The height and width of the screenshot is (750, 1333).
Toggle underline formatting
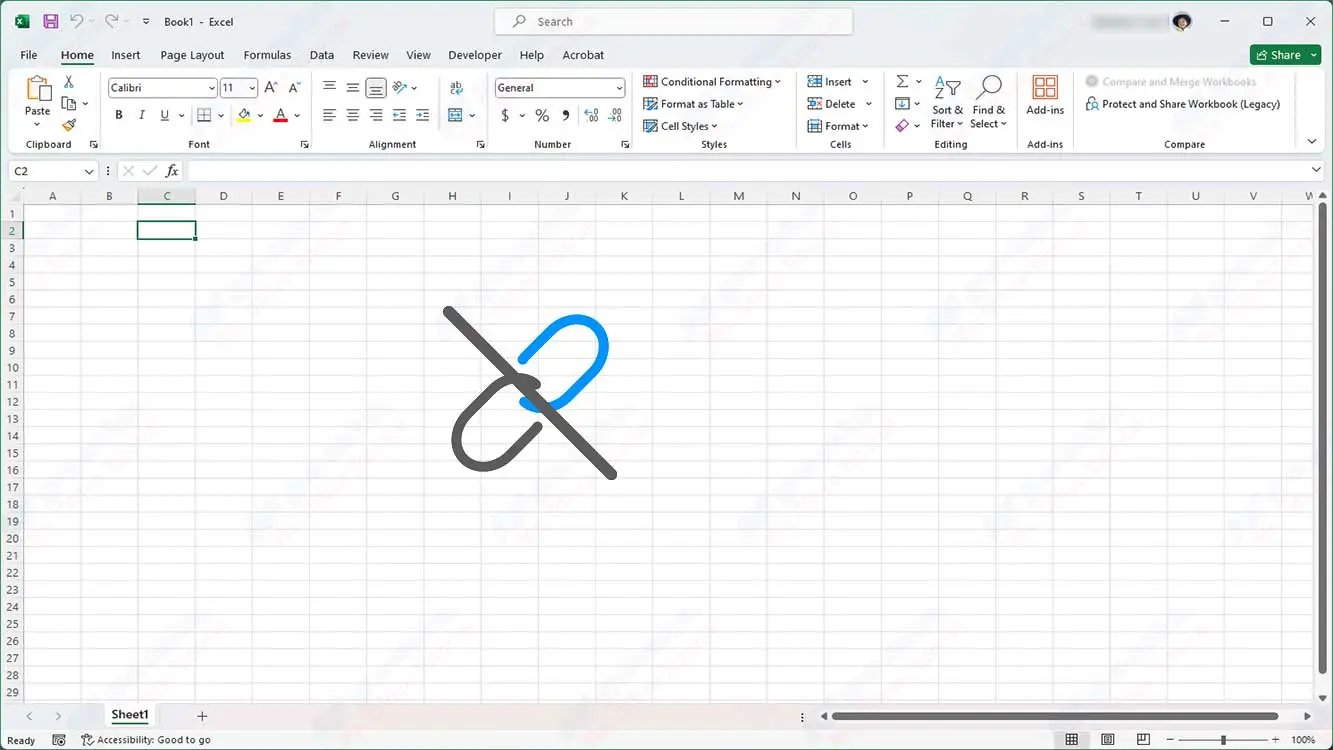(165, 116)
